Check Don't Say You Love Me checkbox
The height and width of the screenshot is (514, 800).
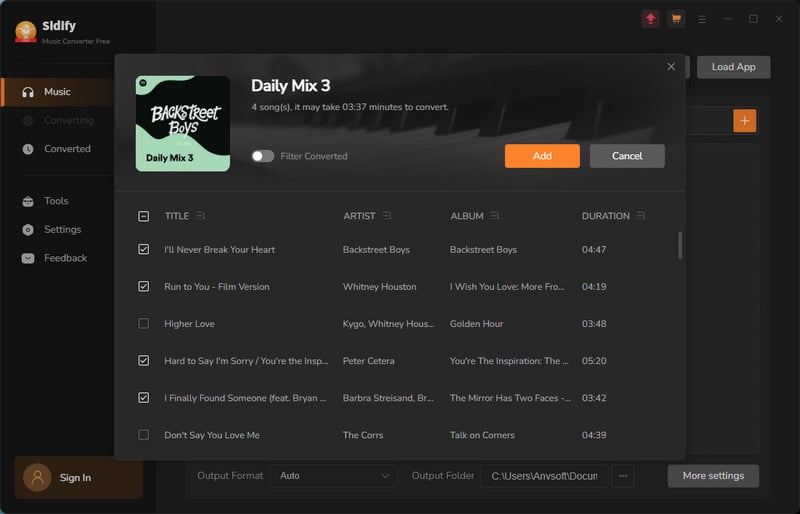point(144,435)
